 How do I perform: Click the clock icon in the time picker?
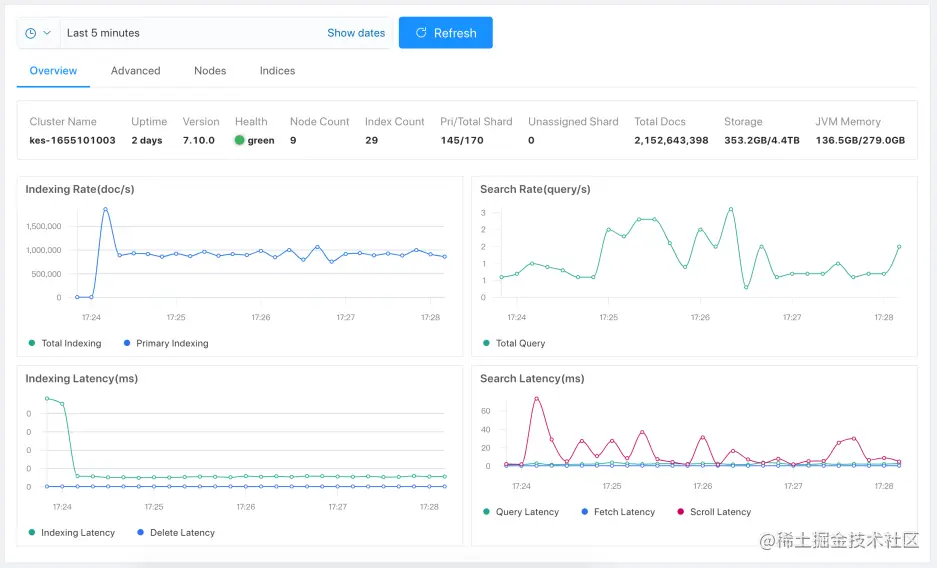point(30,33)
